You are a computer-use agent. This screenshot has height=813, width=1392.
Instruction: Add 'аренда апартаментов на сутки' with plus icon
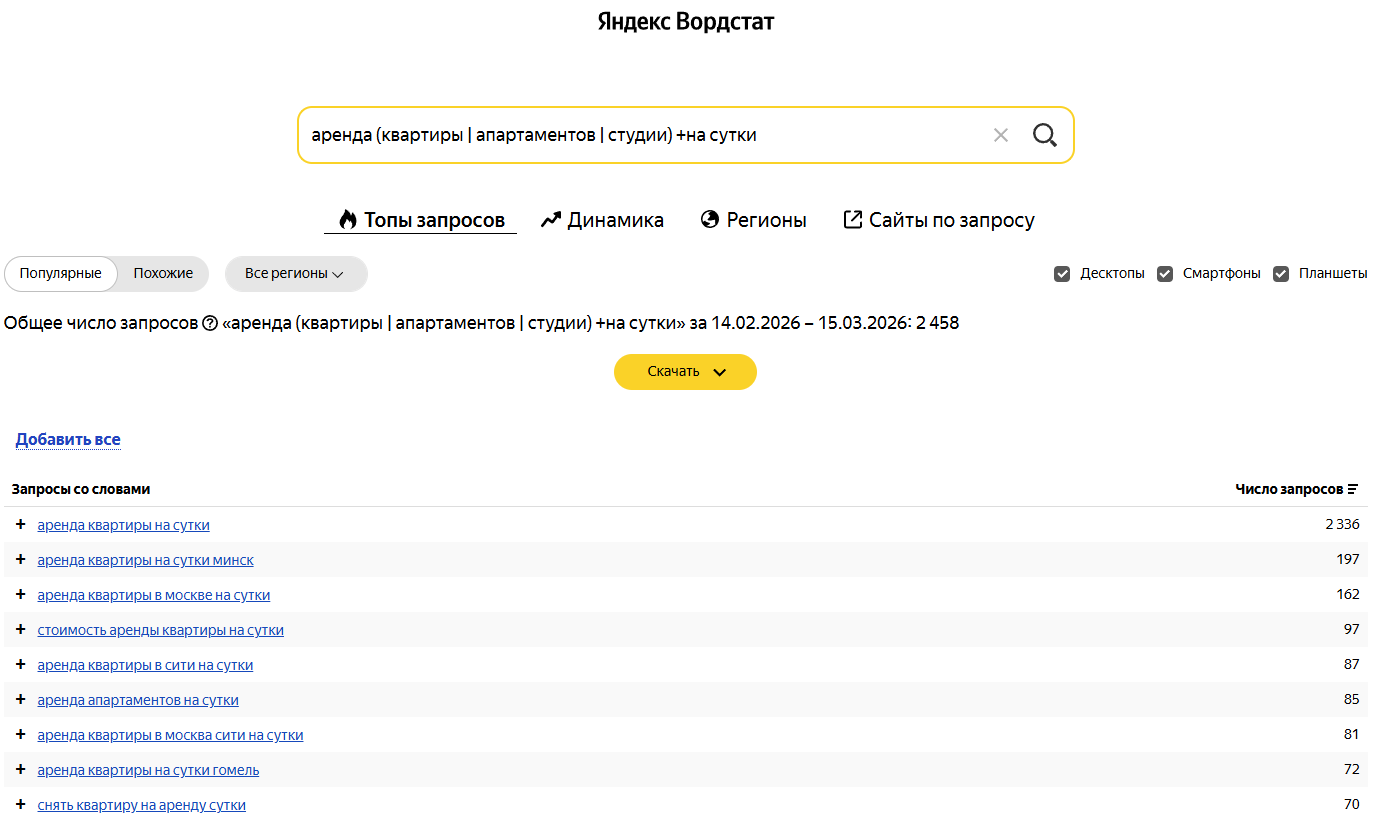pos(20,699)
